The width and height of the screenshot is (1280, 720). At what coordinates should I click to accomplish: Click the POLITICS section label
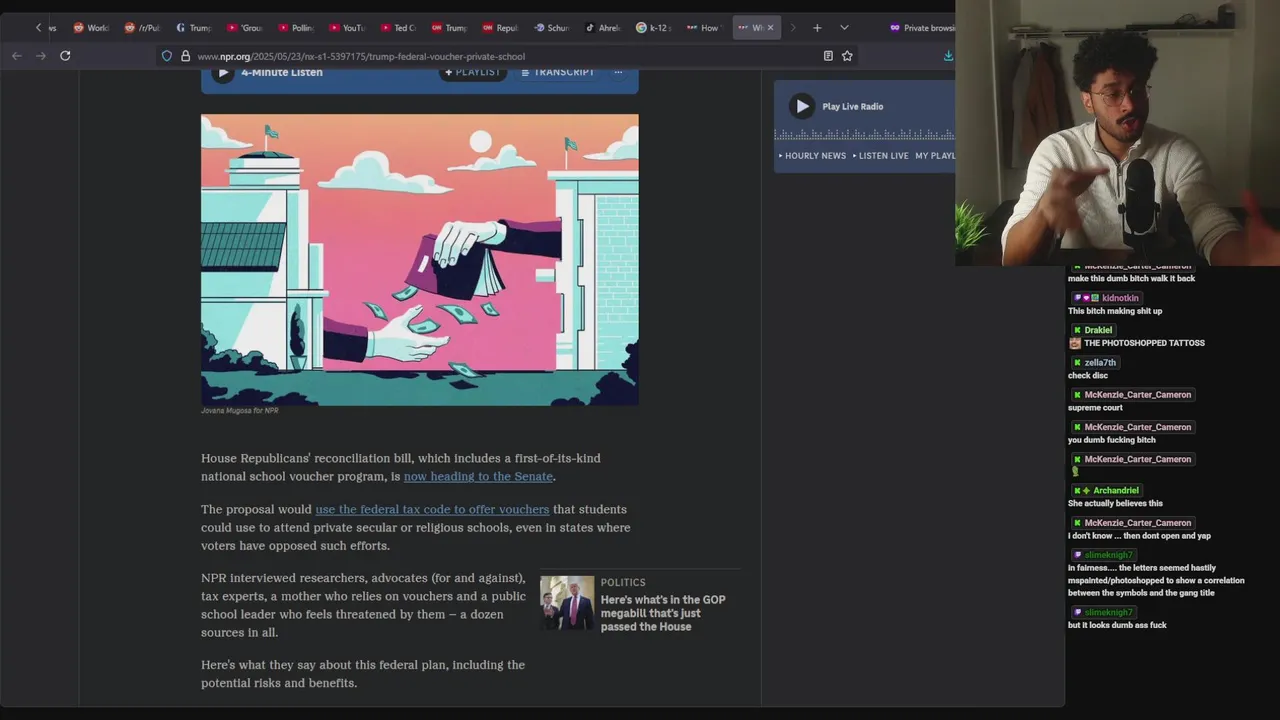623,582
